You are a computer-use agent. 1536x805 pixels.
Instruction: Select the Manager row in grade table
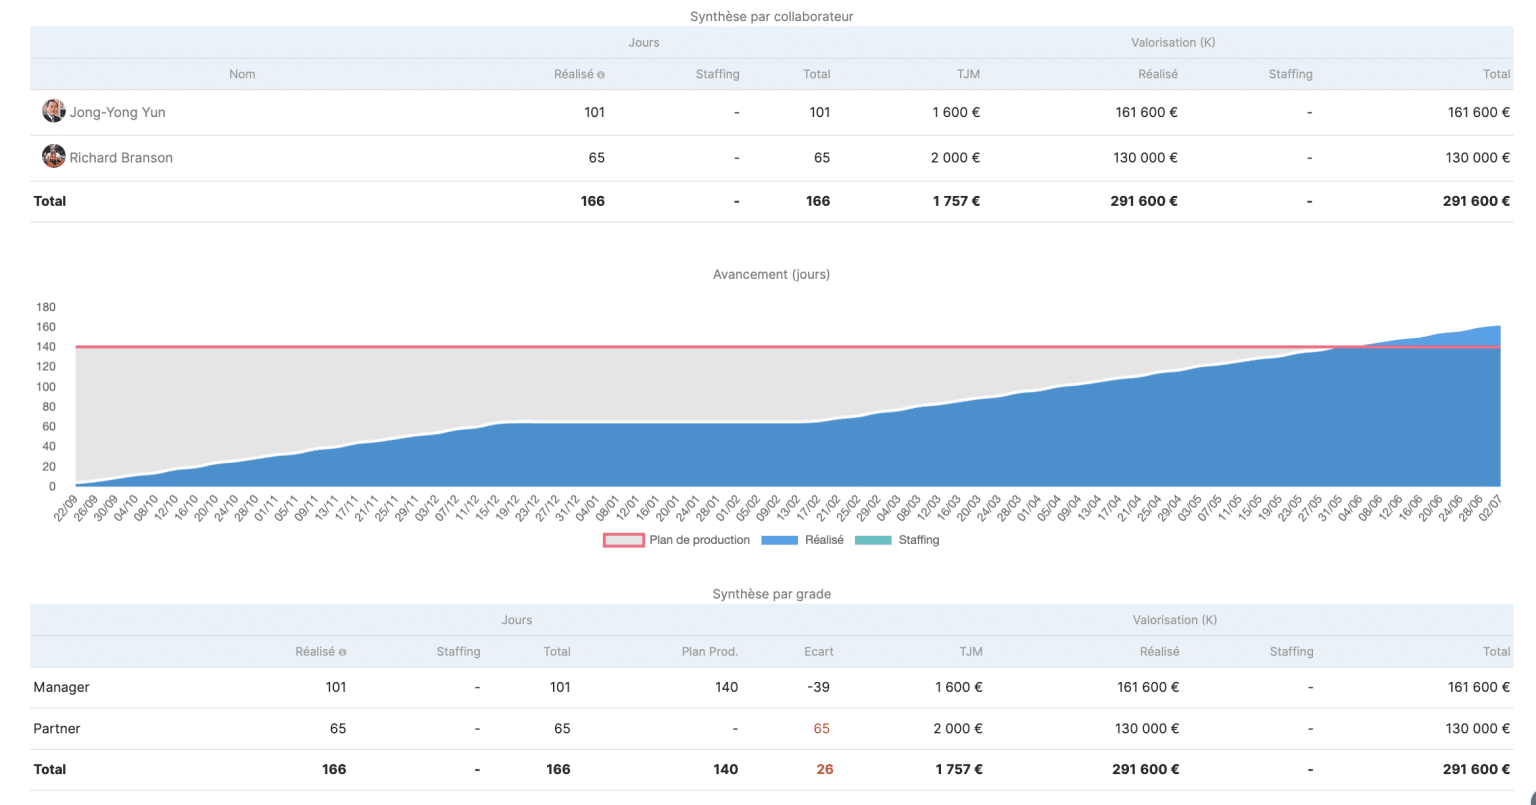point(62,687)
